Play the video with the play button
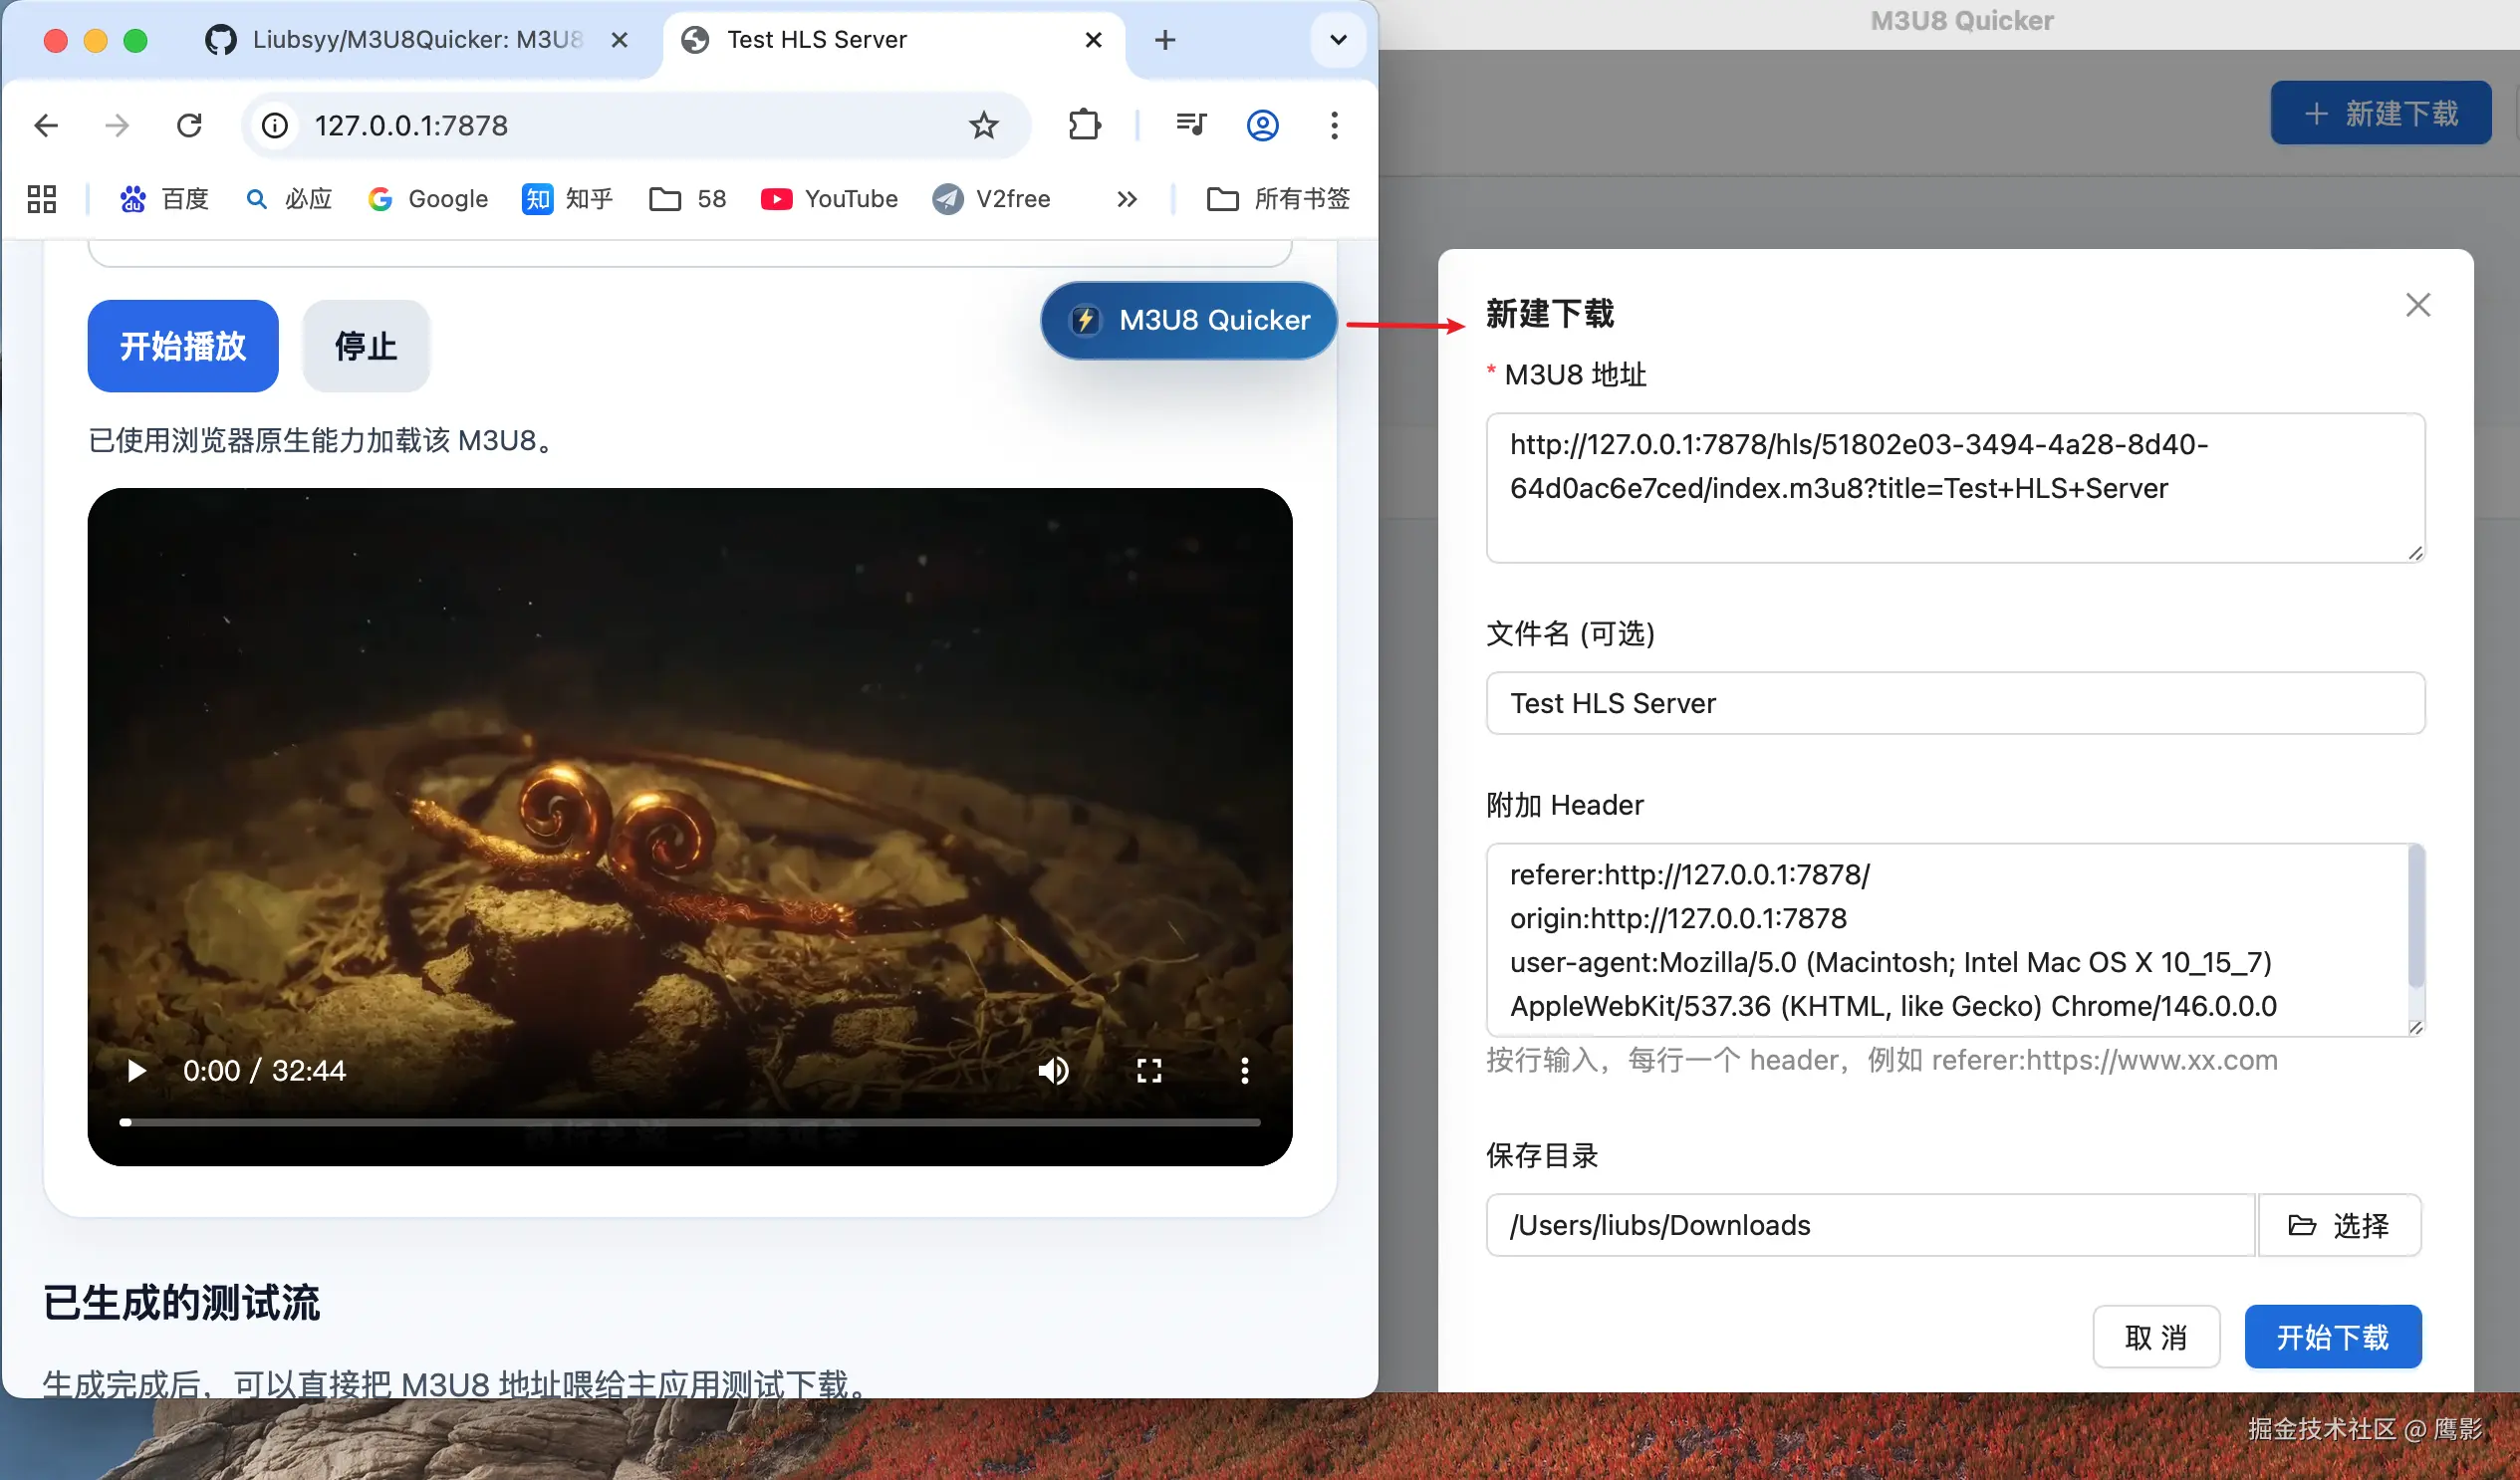The image size is (2520, 1480). (136, 1070)
